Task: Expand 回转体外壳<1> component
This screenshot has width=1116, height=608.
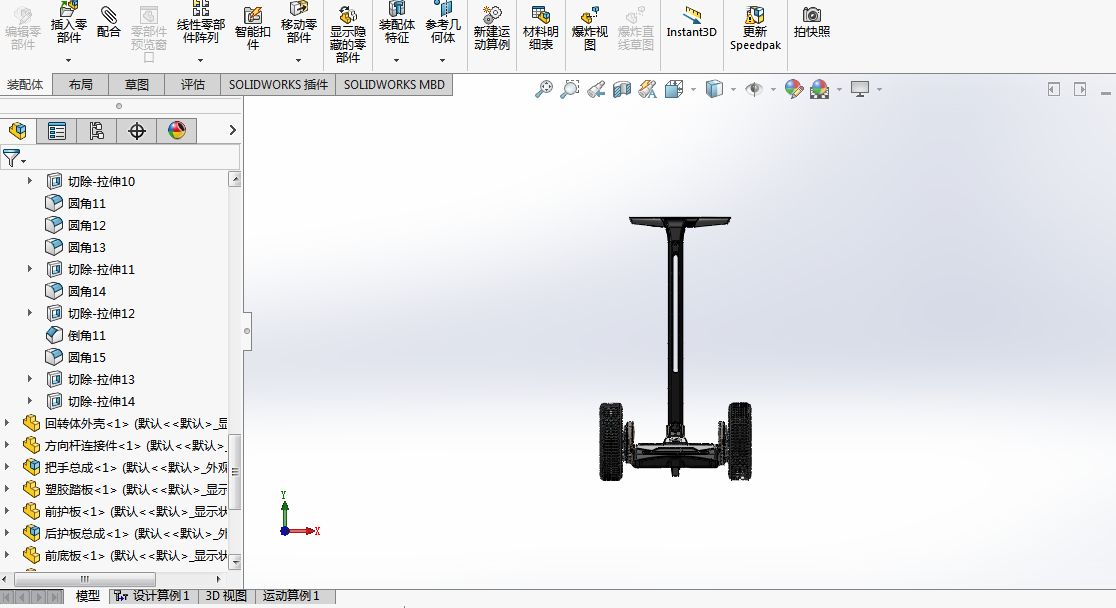Action: pyautogui.click(x=7, y=423)
